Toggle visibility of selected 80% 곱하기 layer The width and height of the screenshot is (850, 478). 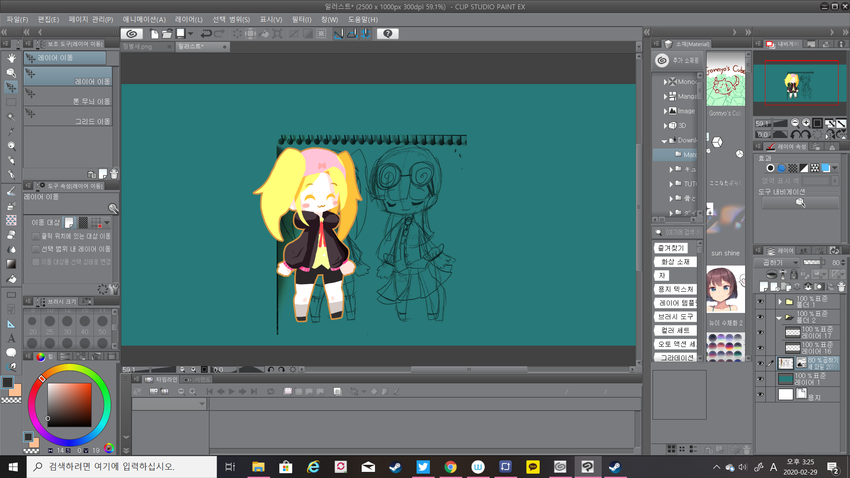click(x=761, y=363)
